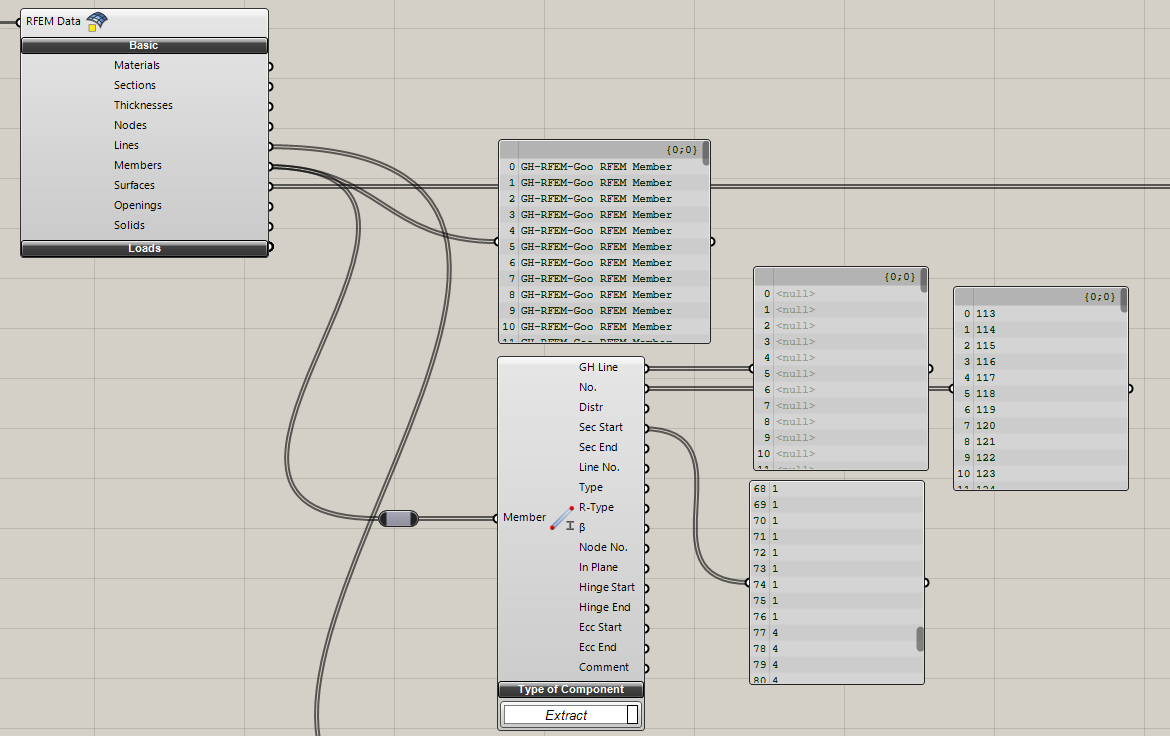Click the Materials output grip

pos(269,66)
